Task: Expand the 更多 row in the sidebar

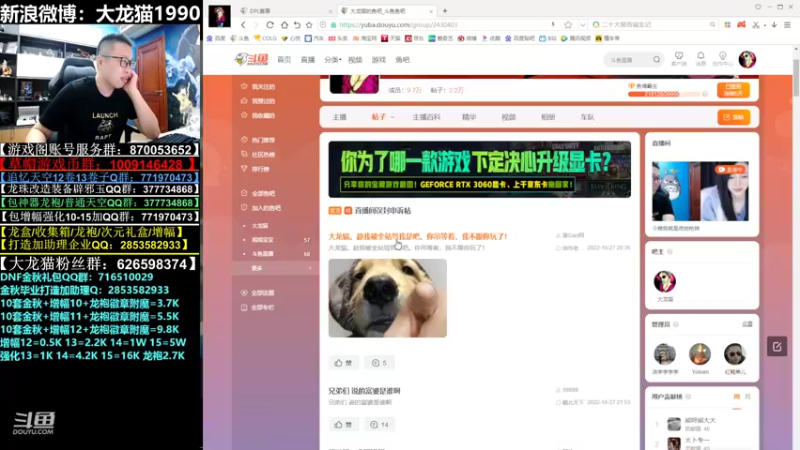Action: (276, 268)
